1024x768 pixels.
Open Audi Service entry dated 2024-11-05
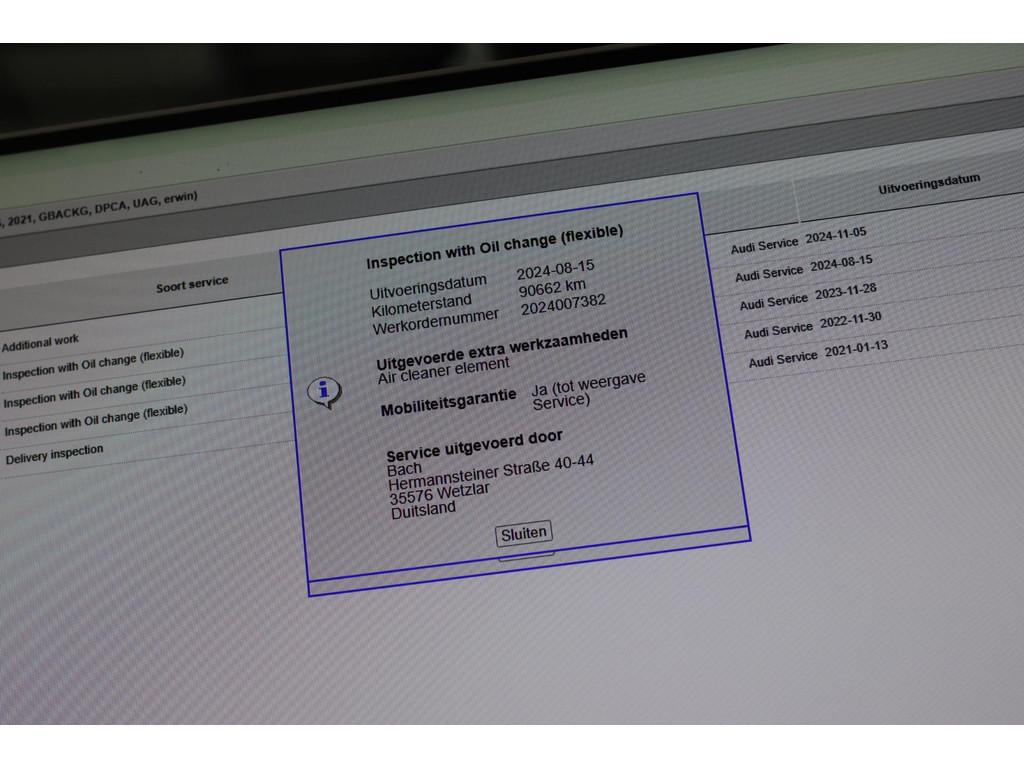798,240
